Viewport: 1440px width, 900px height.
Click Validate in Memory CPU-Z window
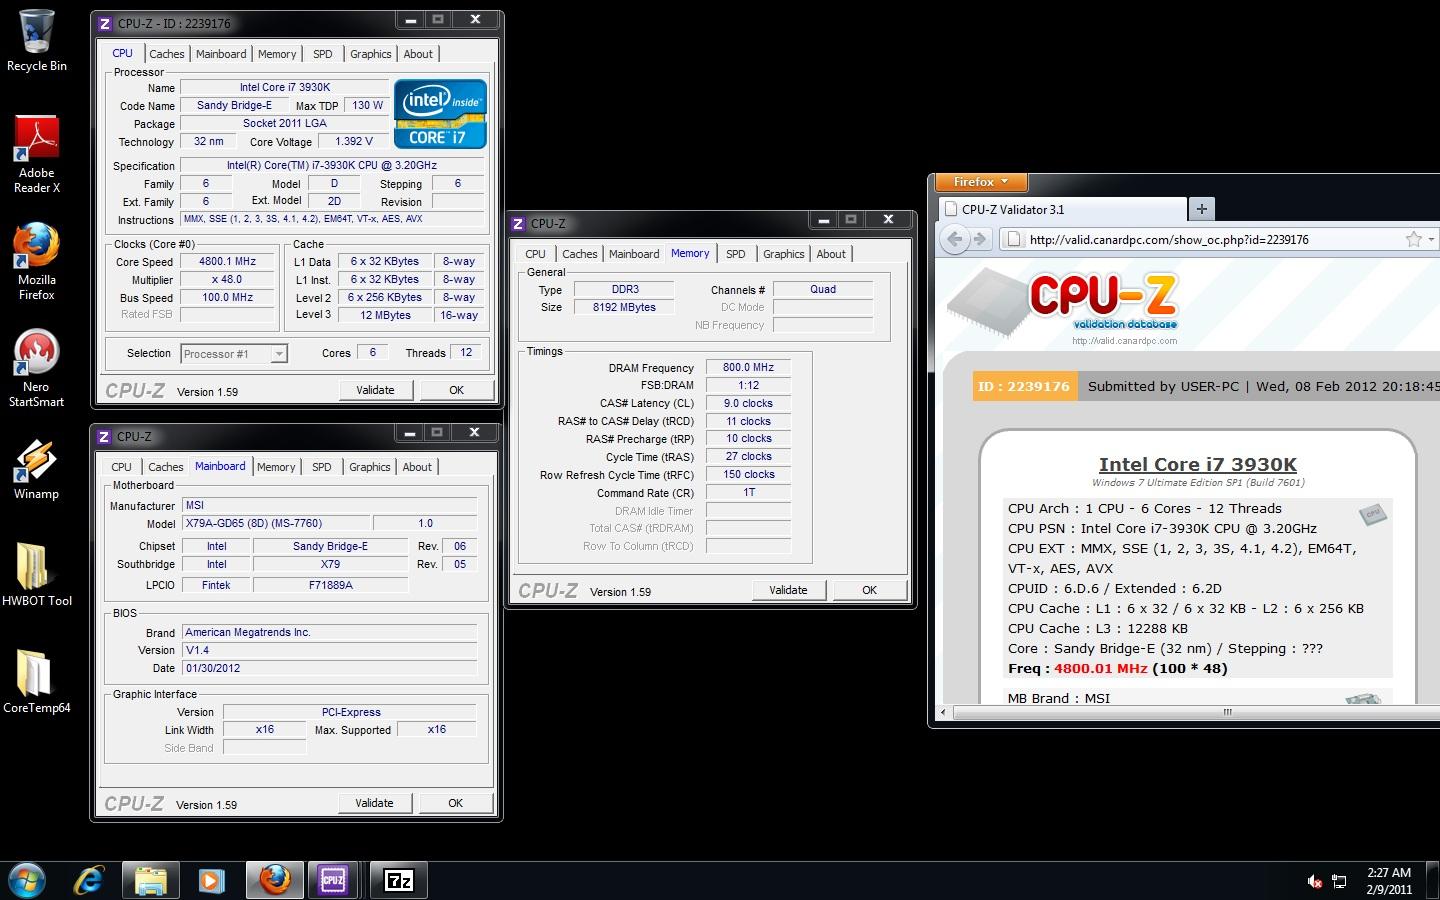tap(788, 590)
